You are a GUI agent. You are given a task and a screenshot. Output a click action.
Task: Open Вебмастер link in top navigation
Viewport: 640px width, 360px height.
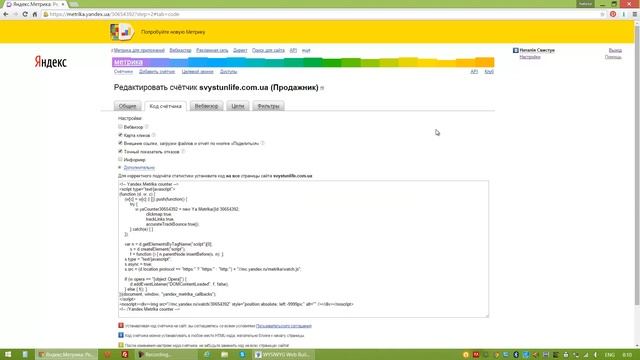[180, 50]
